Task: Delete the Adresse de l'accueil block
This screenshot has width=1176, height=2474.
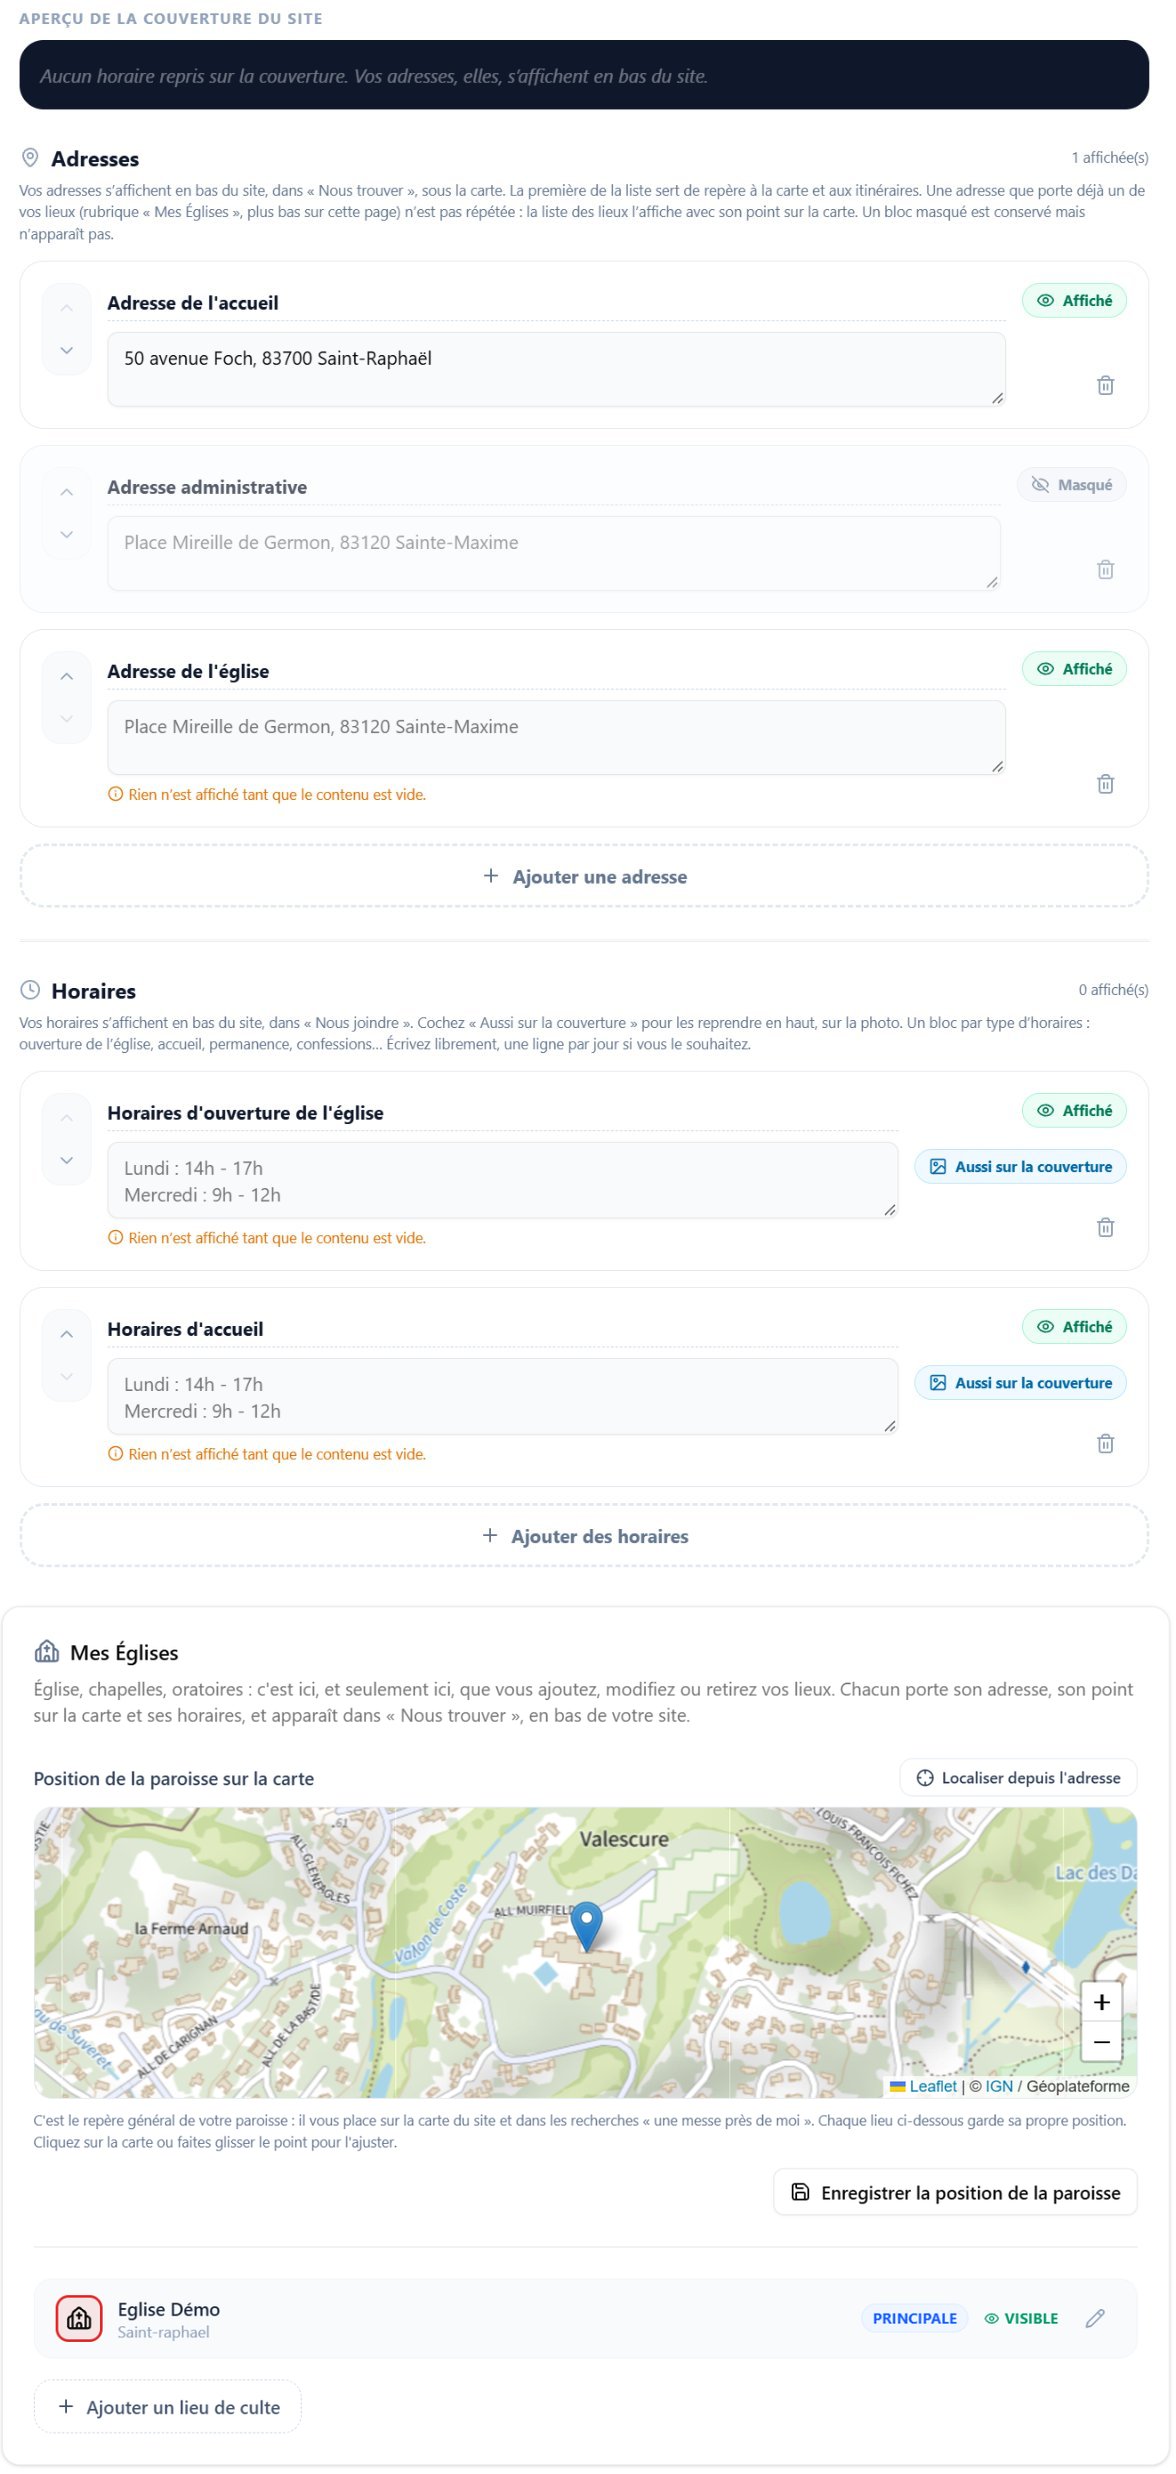Action: pos(1107,386)
